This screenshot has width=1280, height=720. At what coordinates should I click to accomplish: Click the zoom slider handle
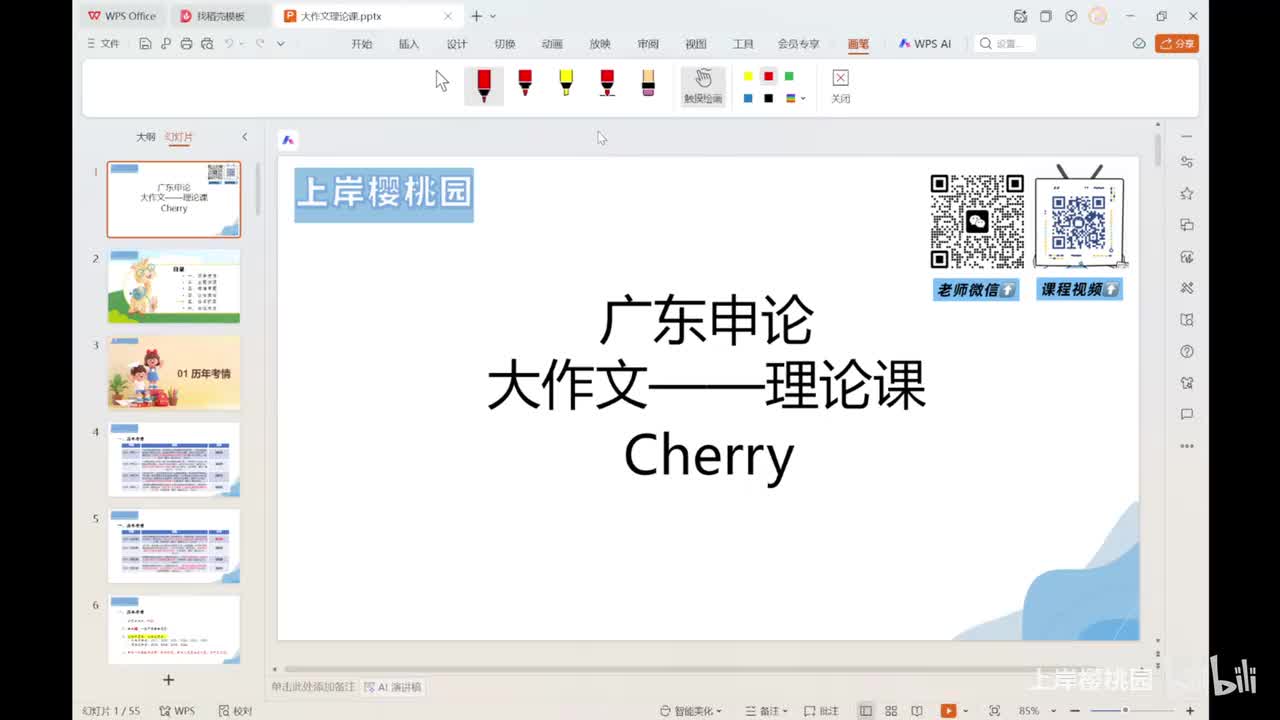coord(1125,710)
